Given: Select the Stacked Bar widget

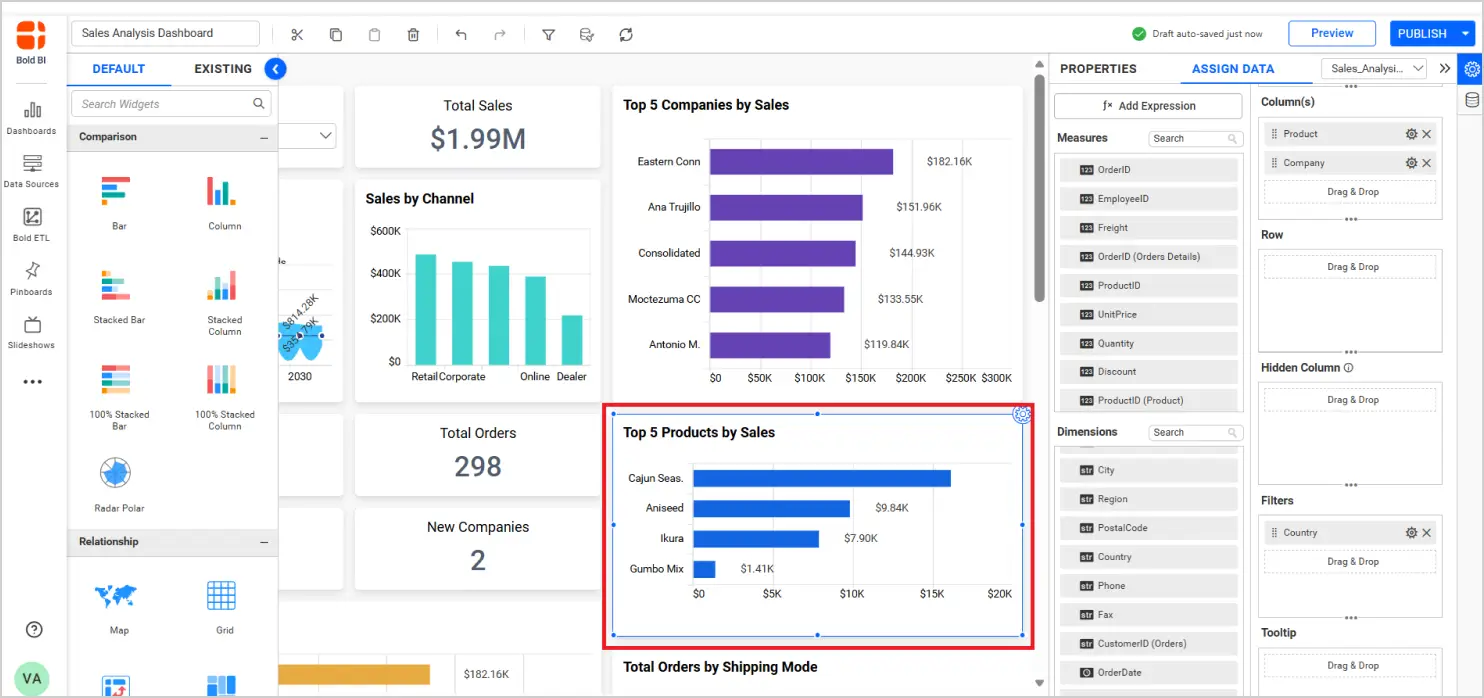Looking at the screenshot, I should pyautogui.click(x=118, y=297).
